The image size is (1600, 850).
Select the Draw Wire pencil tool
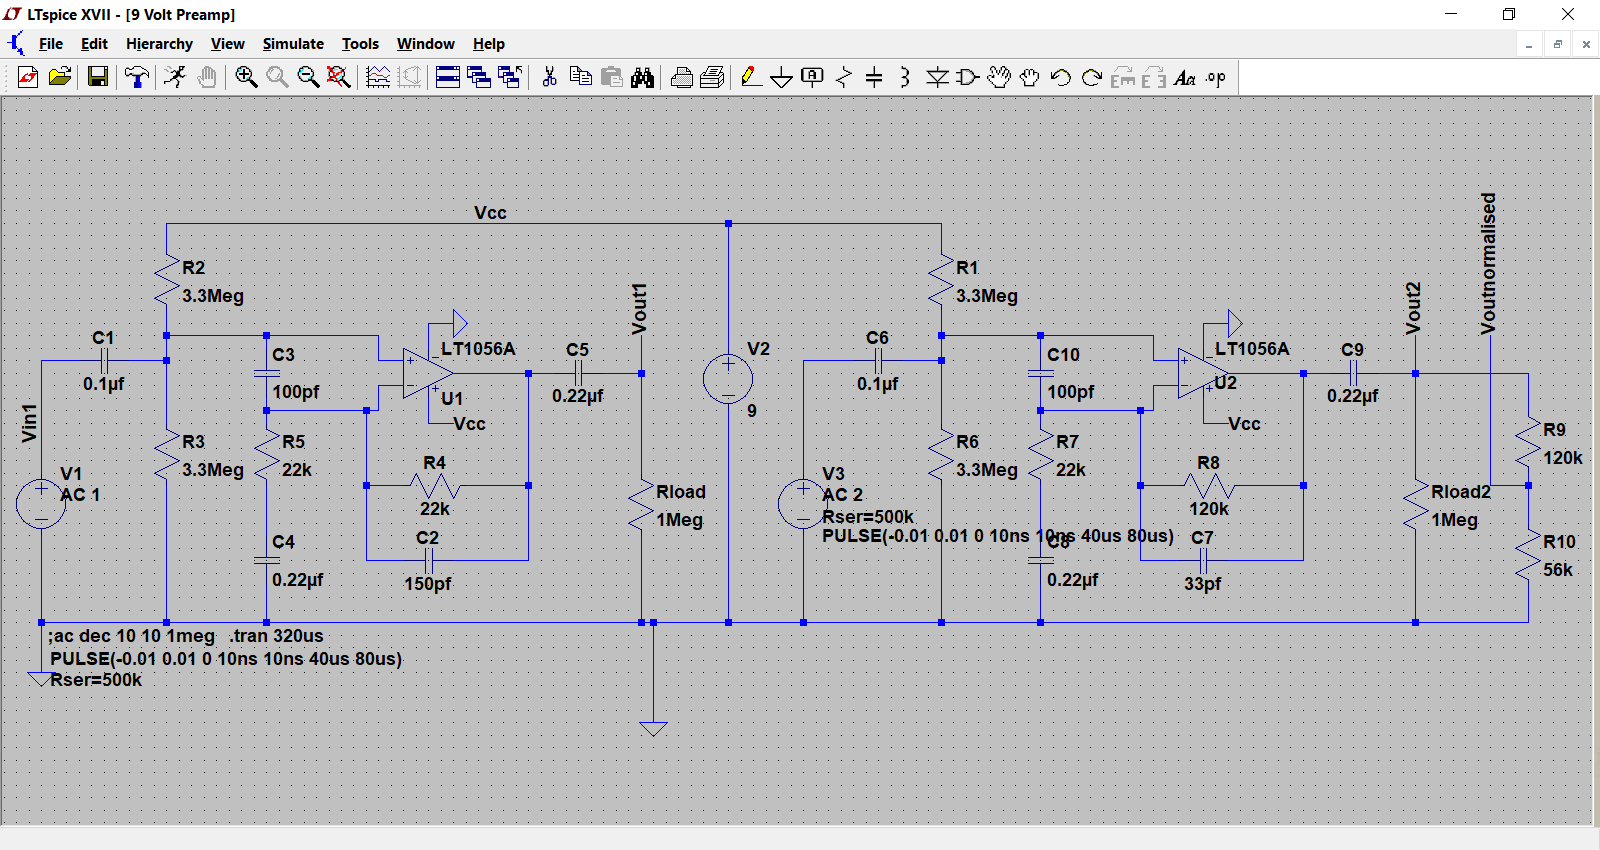tap(751, 77)
